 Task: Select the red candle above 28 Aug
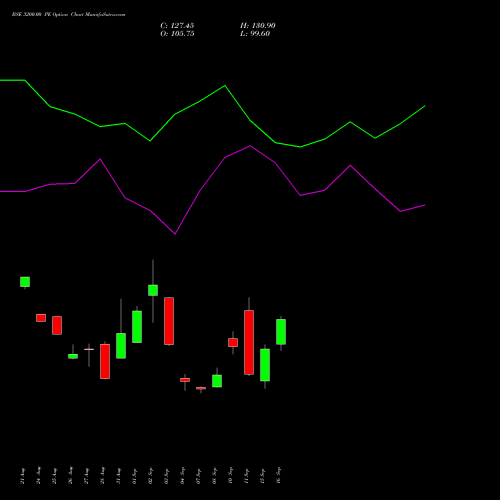pyautogui.click(x=105, y=361)
